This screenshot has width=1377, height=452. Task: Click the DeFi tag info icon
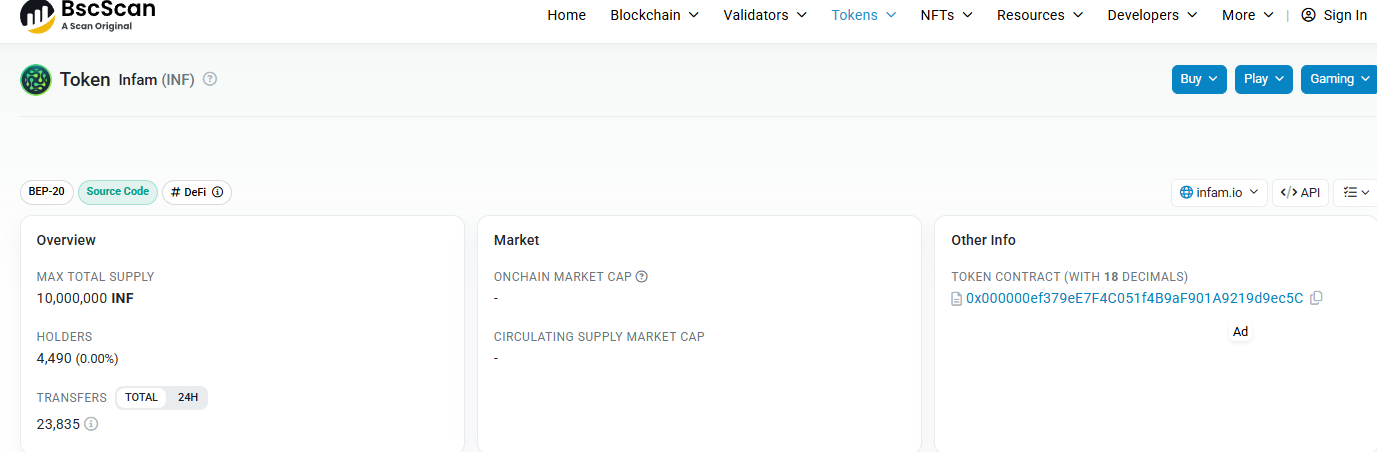(x=218, y=192)
